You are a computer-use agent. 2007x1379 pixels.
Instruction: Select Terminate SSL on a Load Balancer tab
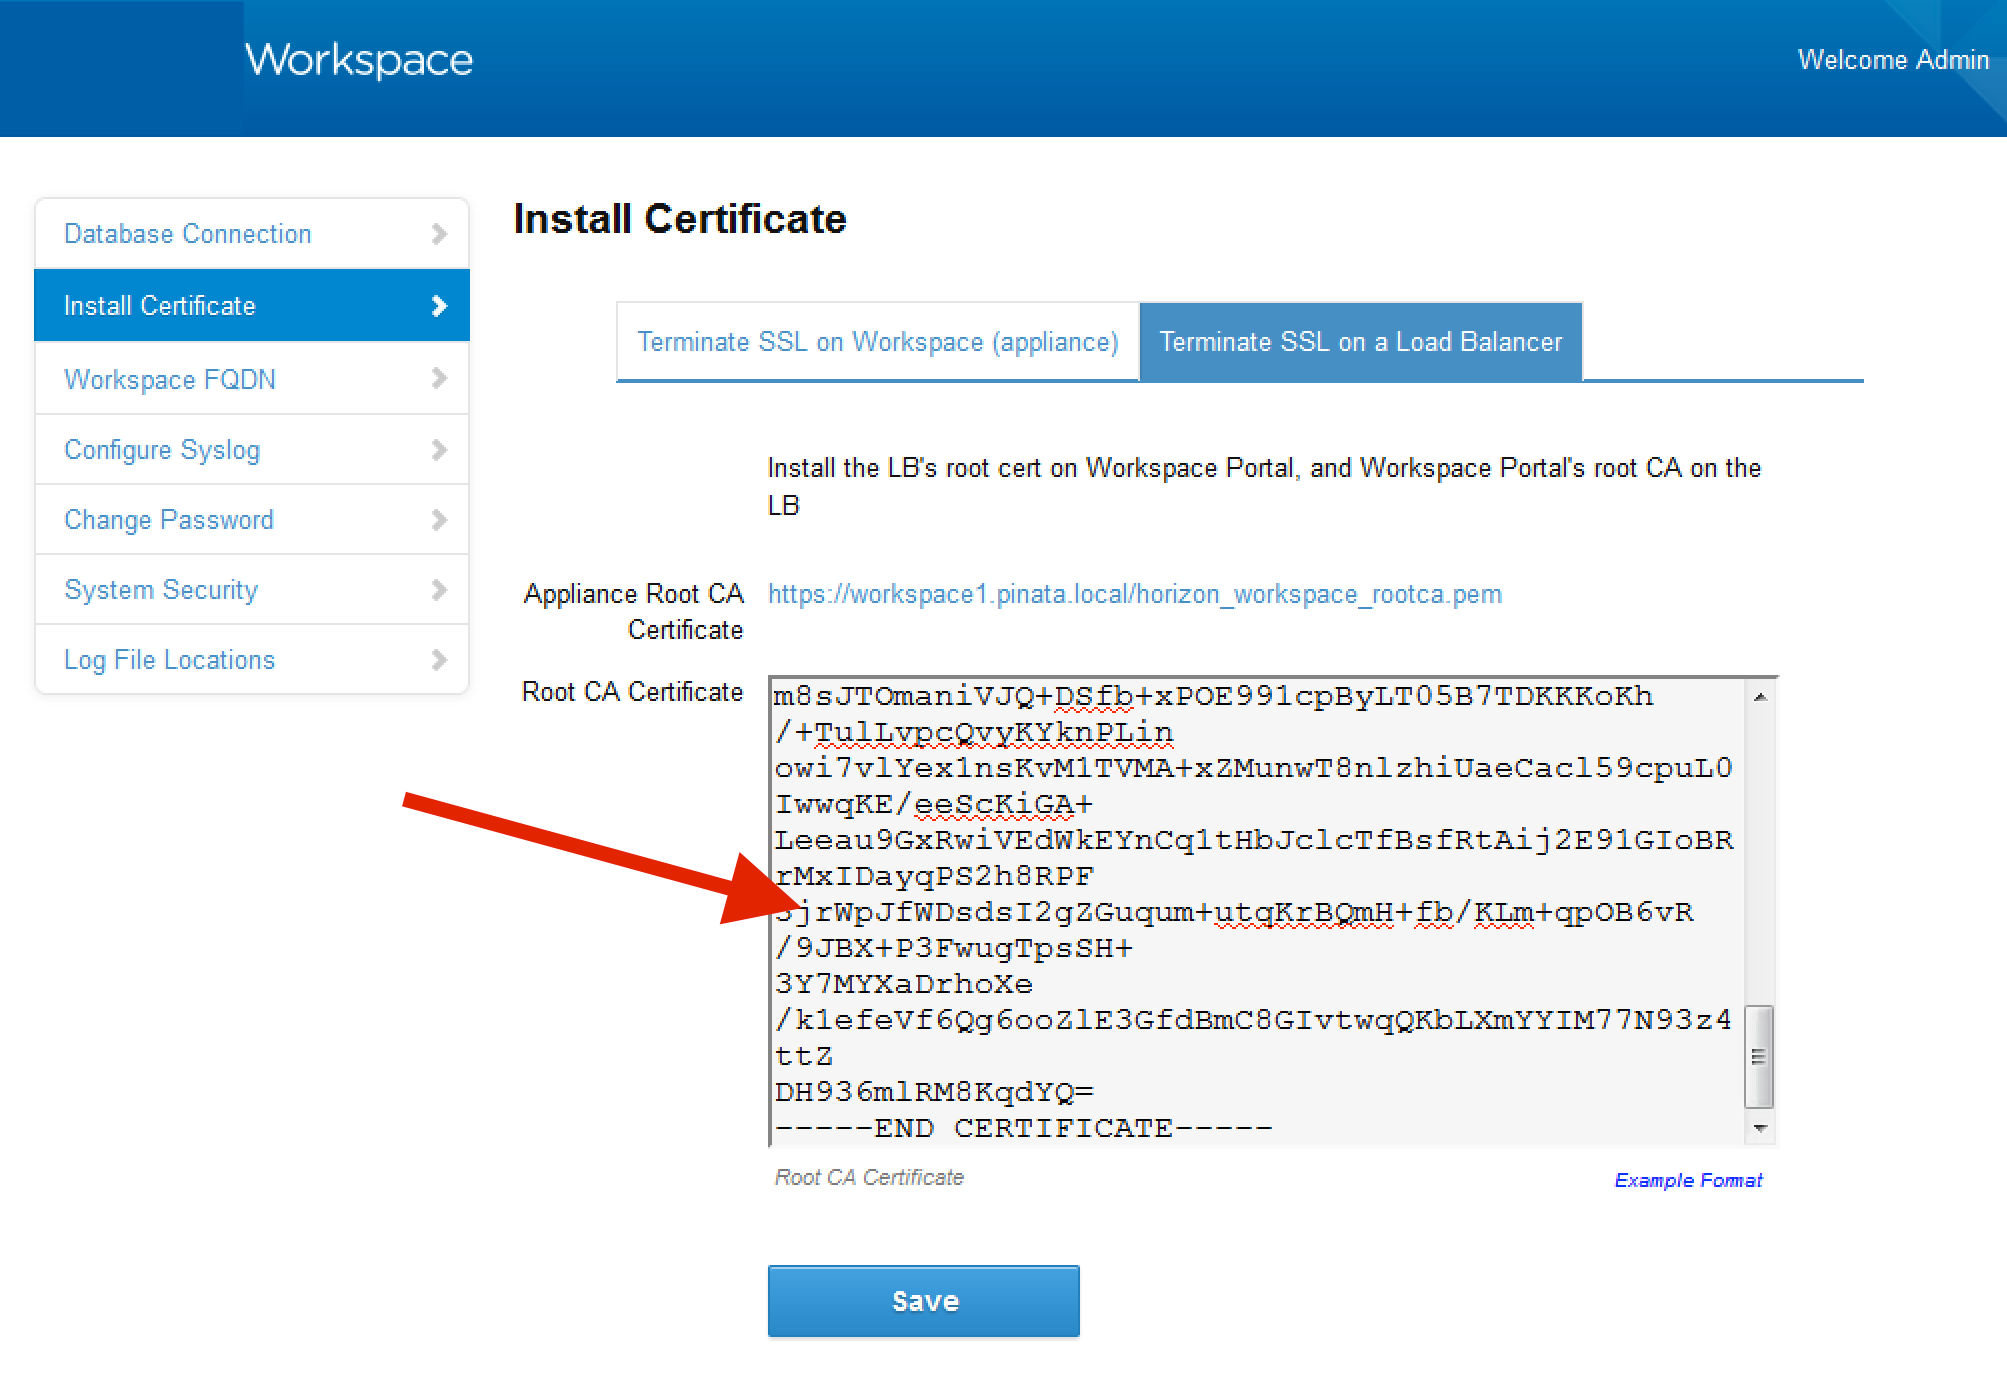tap(1360, 342)
